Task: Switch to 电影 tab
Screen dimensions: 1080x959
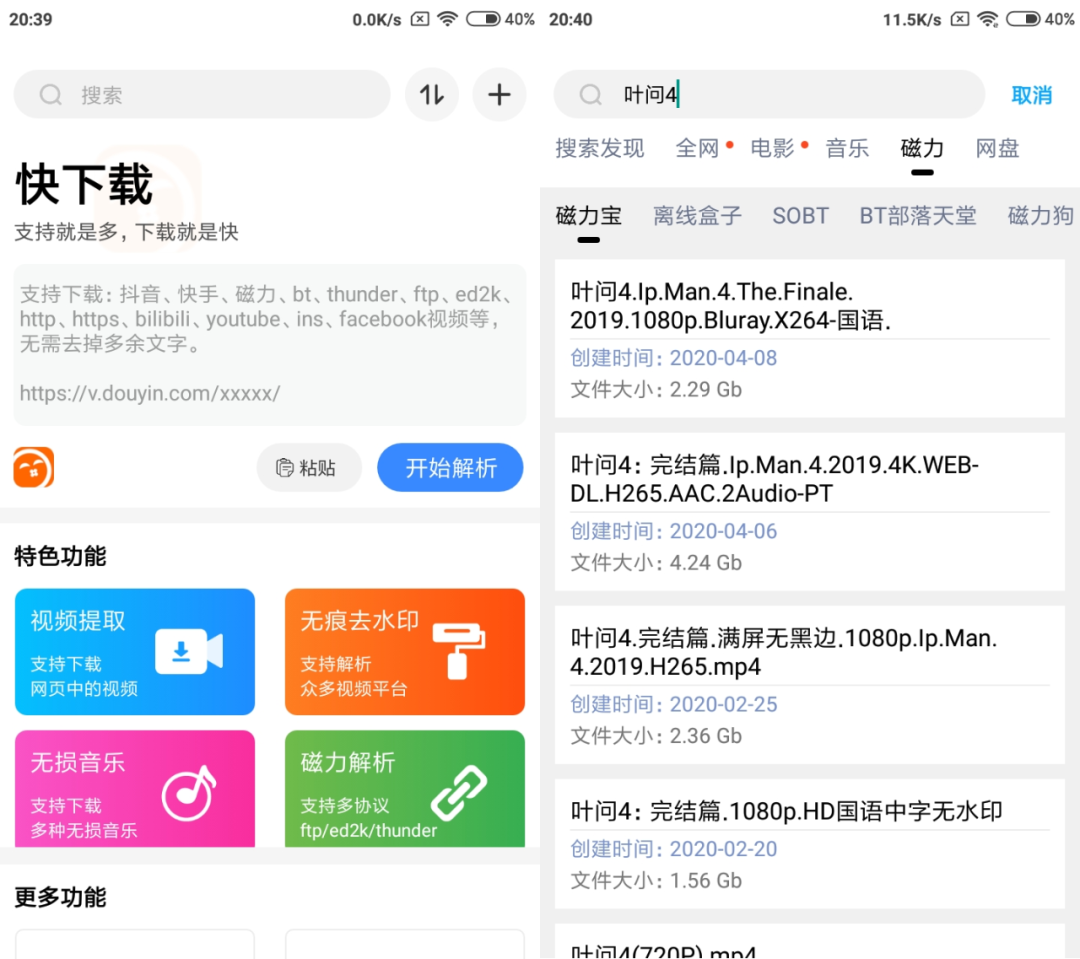Action: pos(772,148)
